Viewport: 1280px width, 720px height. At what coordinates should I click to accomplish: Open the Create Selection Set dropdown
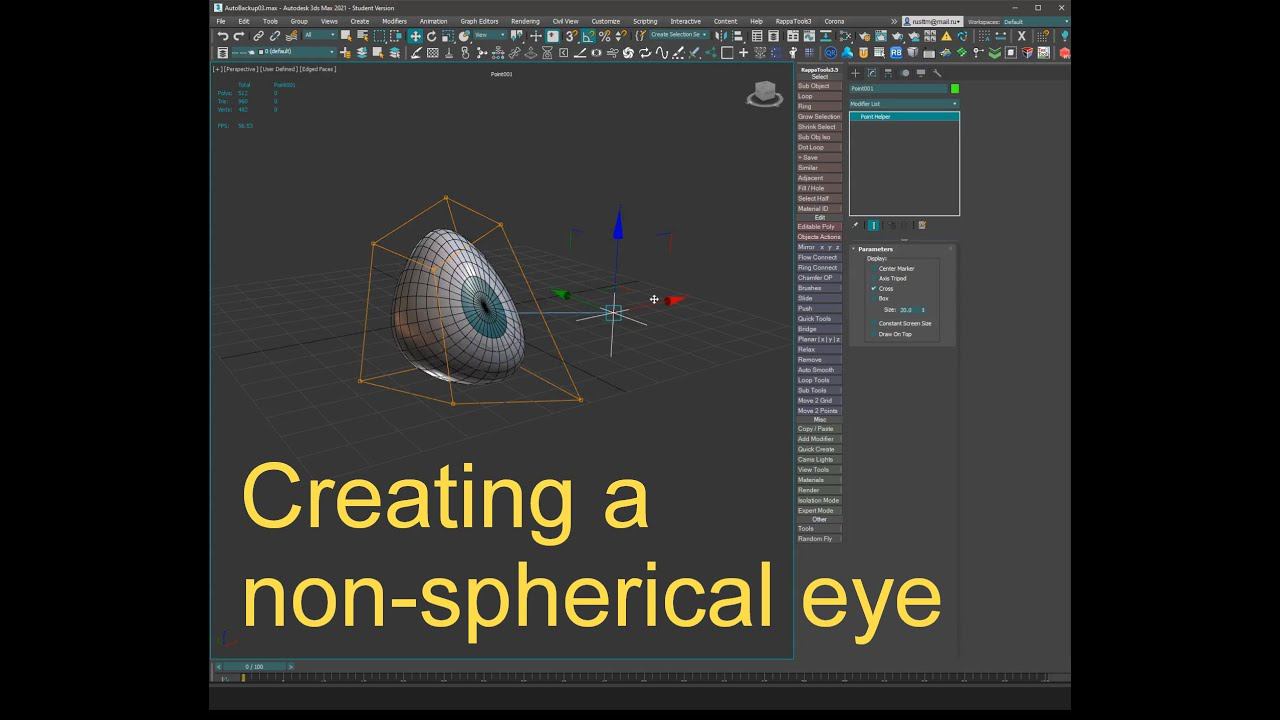680,35
